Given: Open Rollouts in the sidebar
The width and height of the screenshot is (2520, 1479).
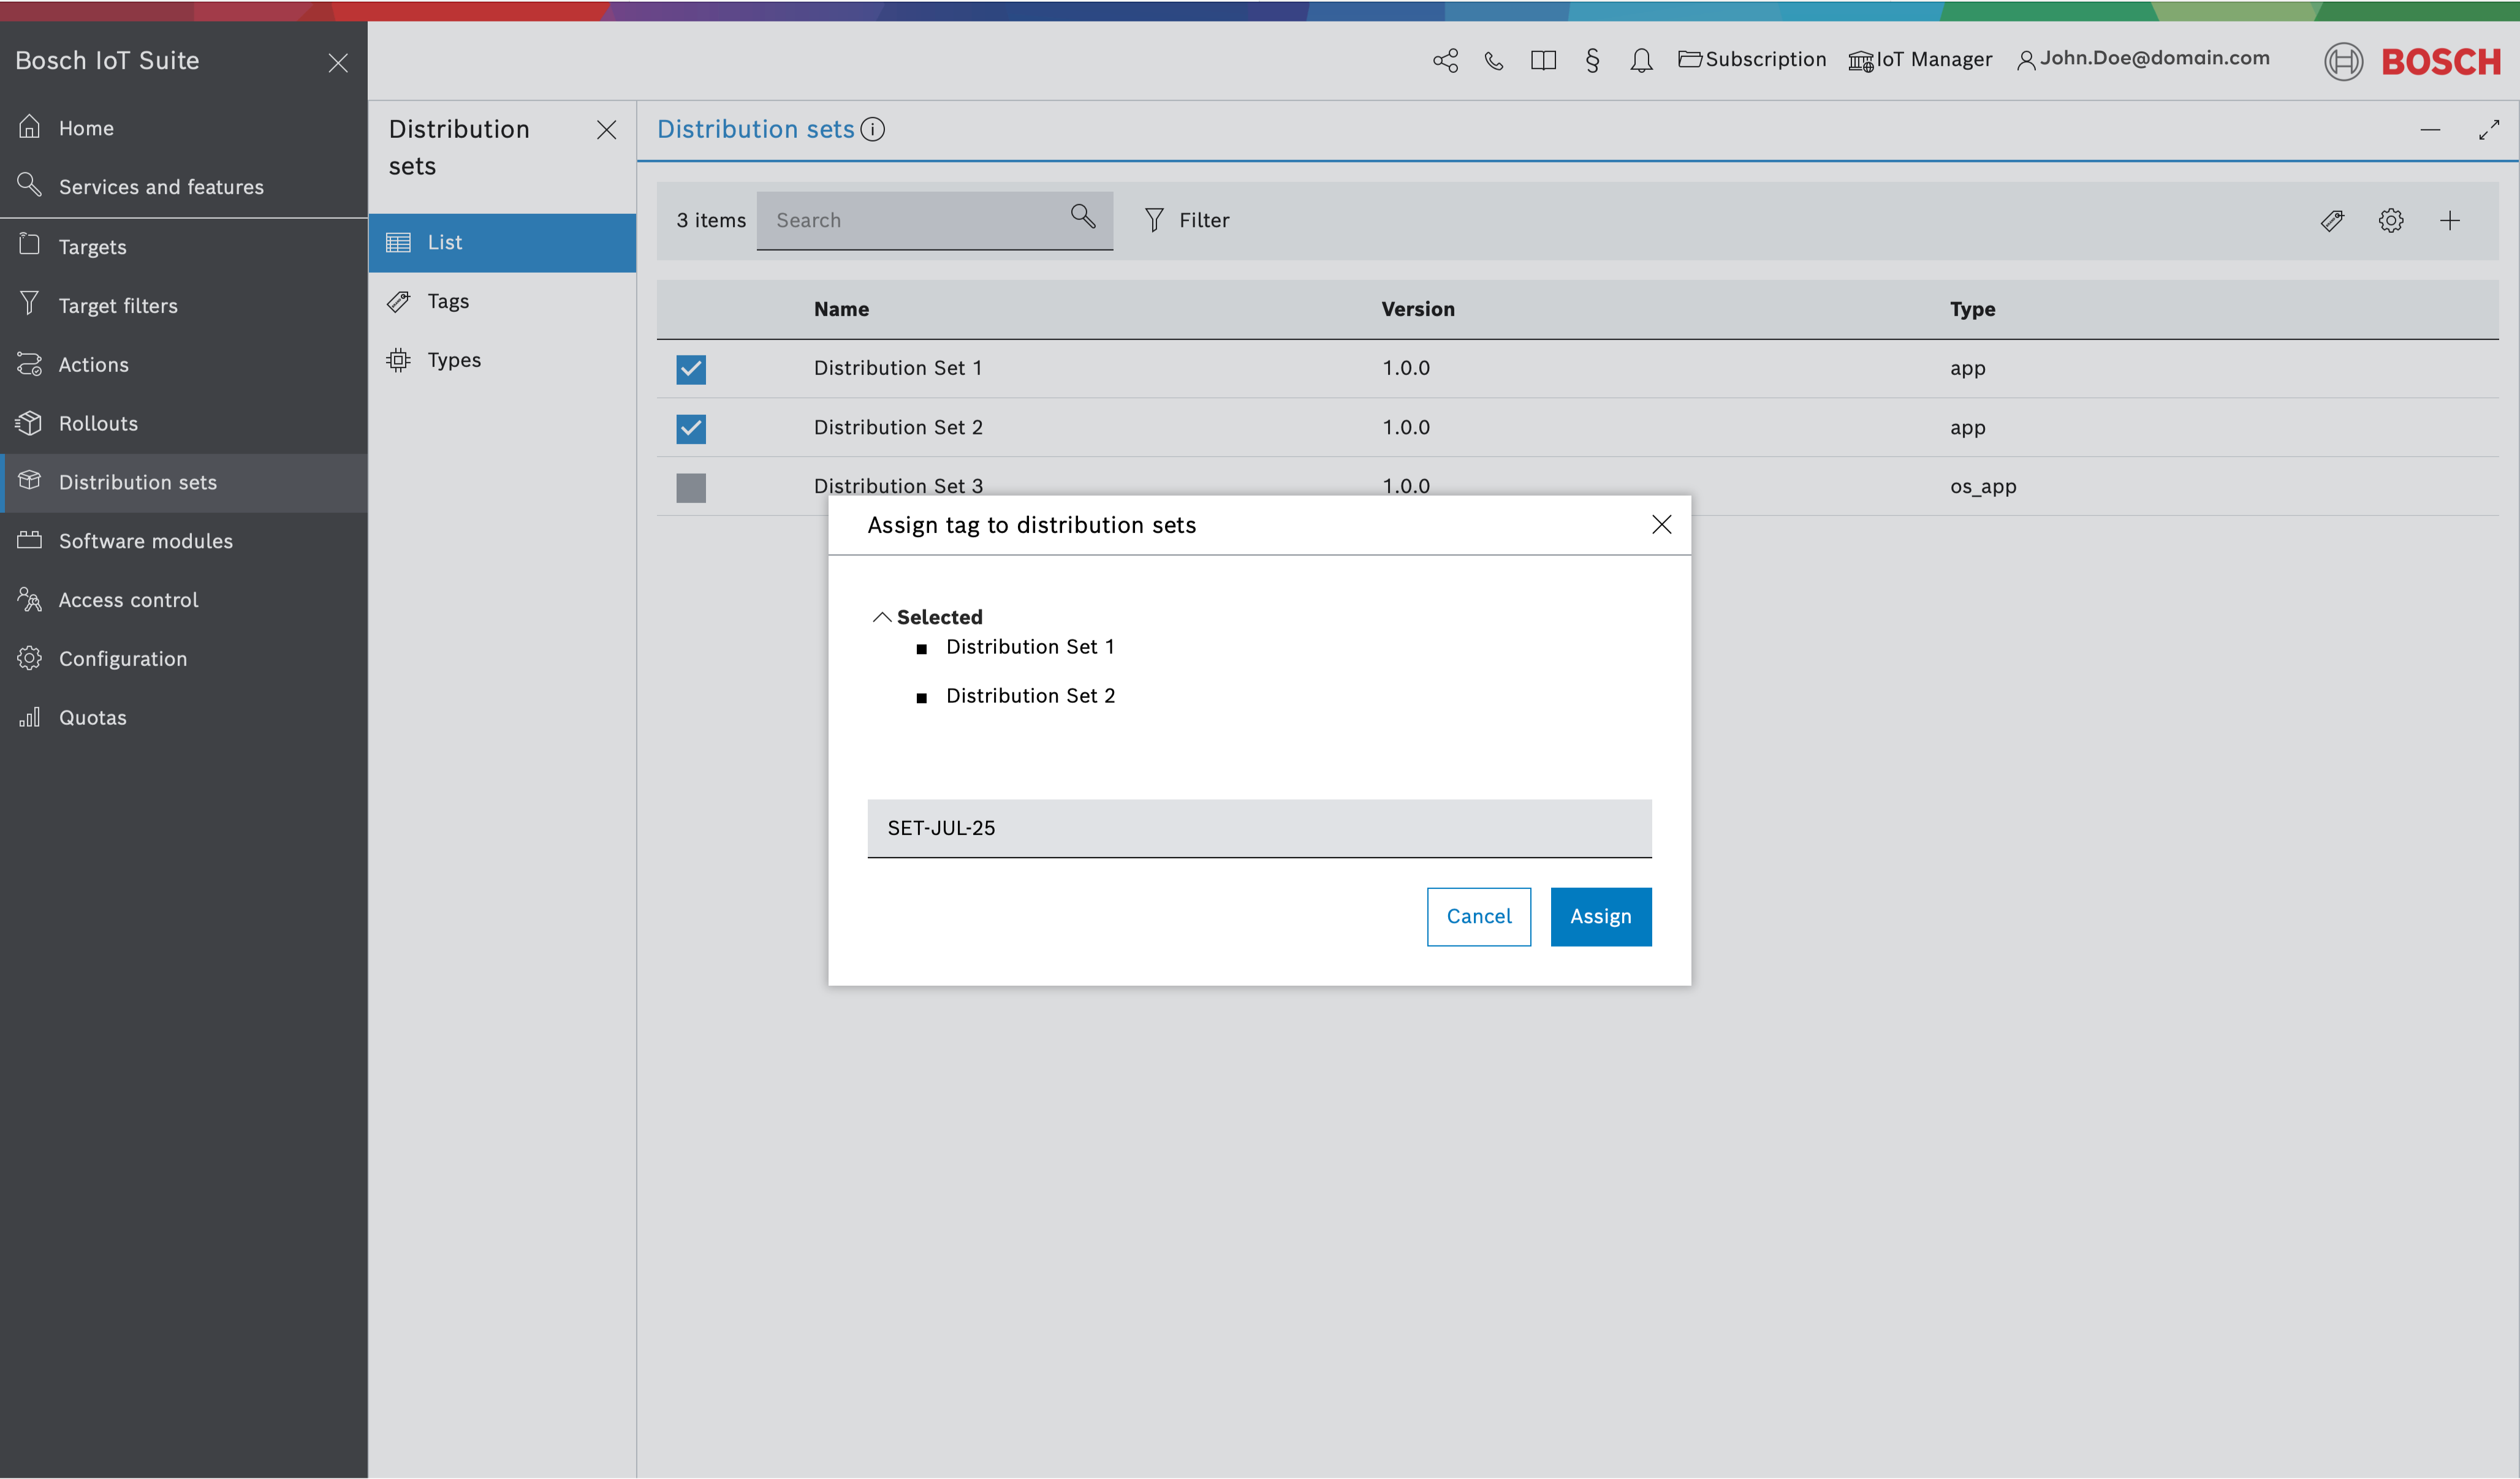Looking at the screenshot, I should point(98,423).
